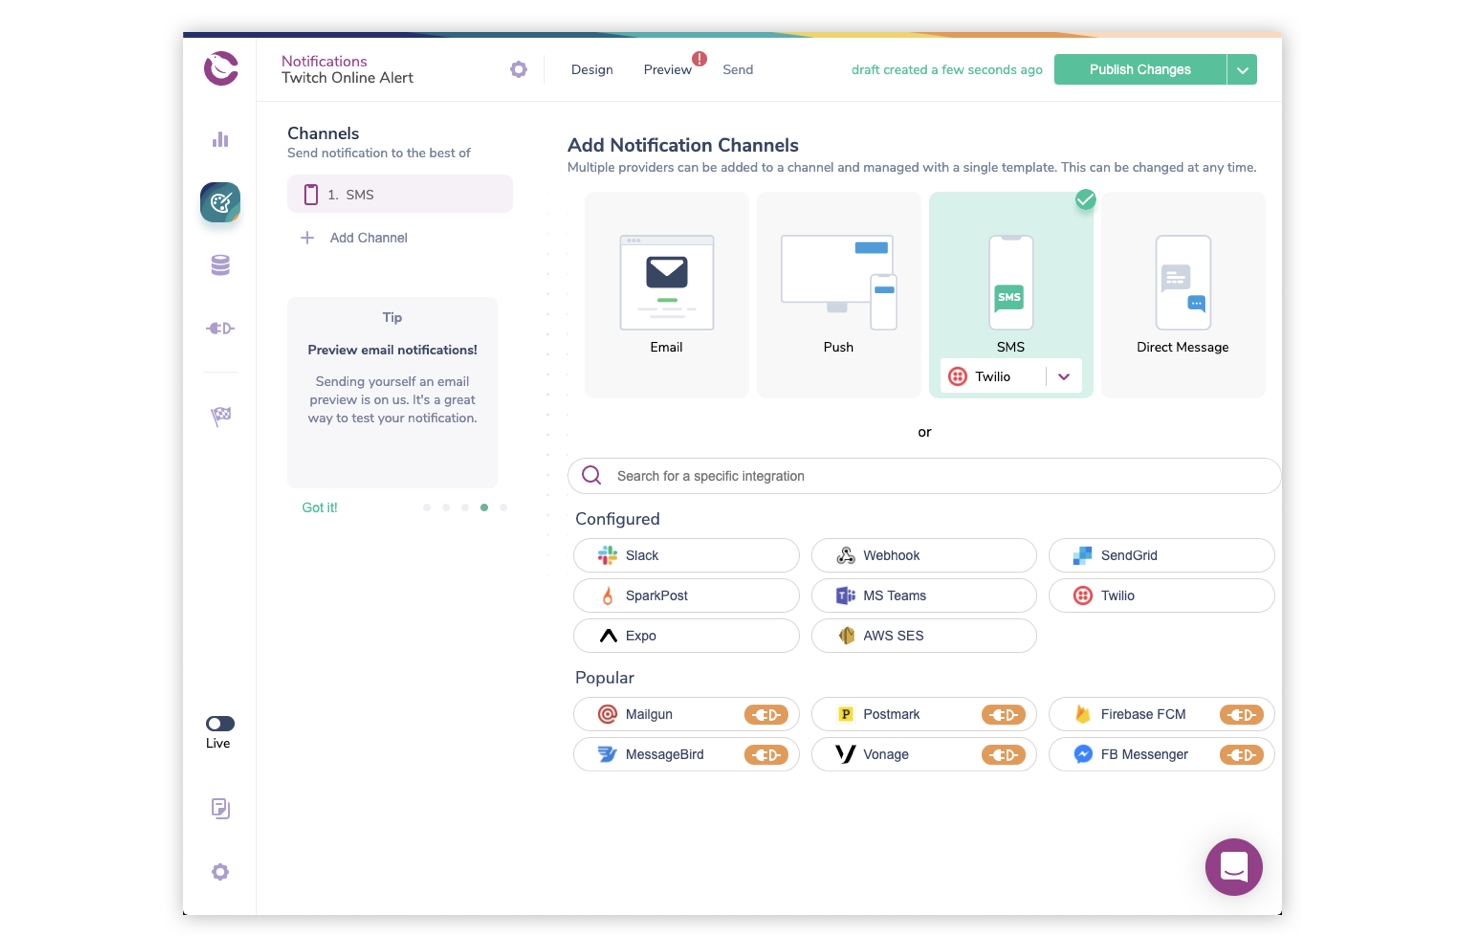Open the analytics bar chart sidebar icon
Screen dimensions: 1464x947
(x=220, y=140)
